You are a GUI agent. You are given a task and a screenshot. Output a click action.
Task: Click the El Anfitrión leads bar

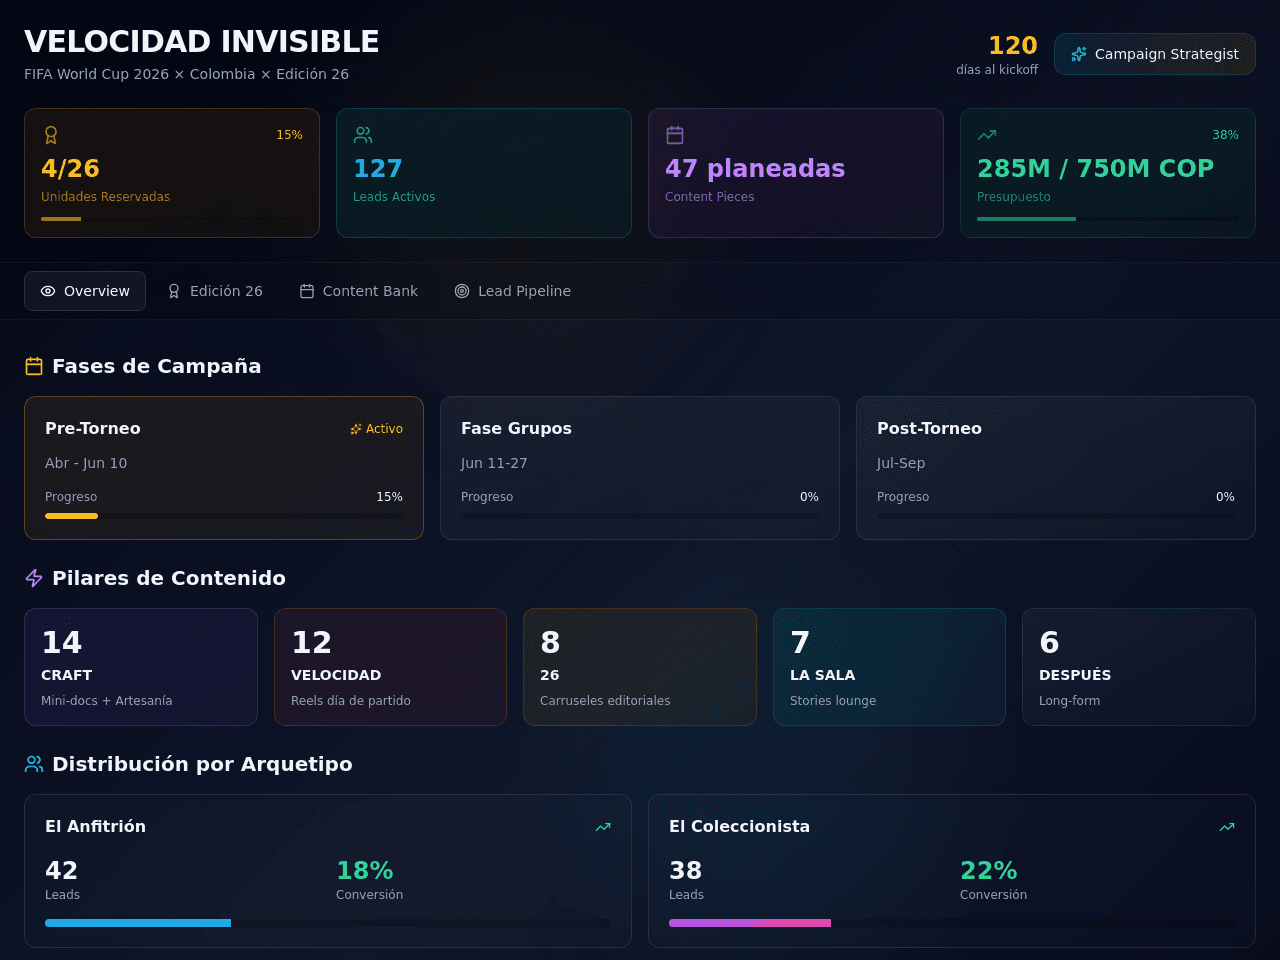[328, 923]
